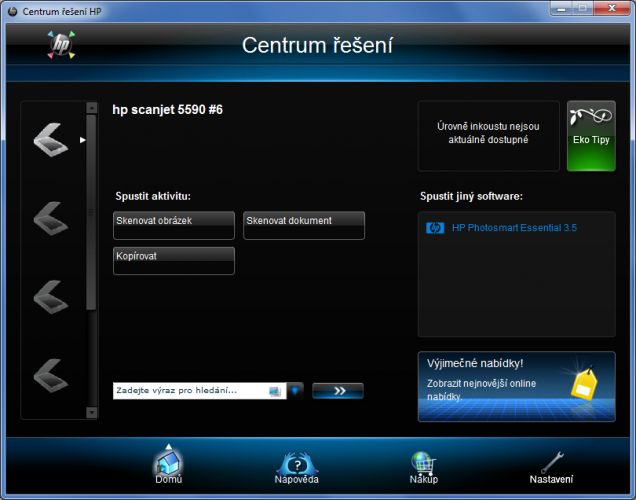Click the Domů home icon
This screenshot has height=500, width=636.
click(168, 465)
